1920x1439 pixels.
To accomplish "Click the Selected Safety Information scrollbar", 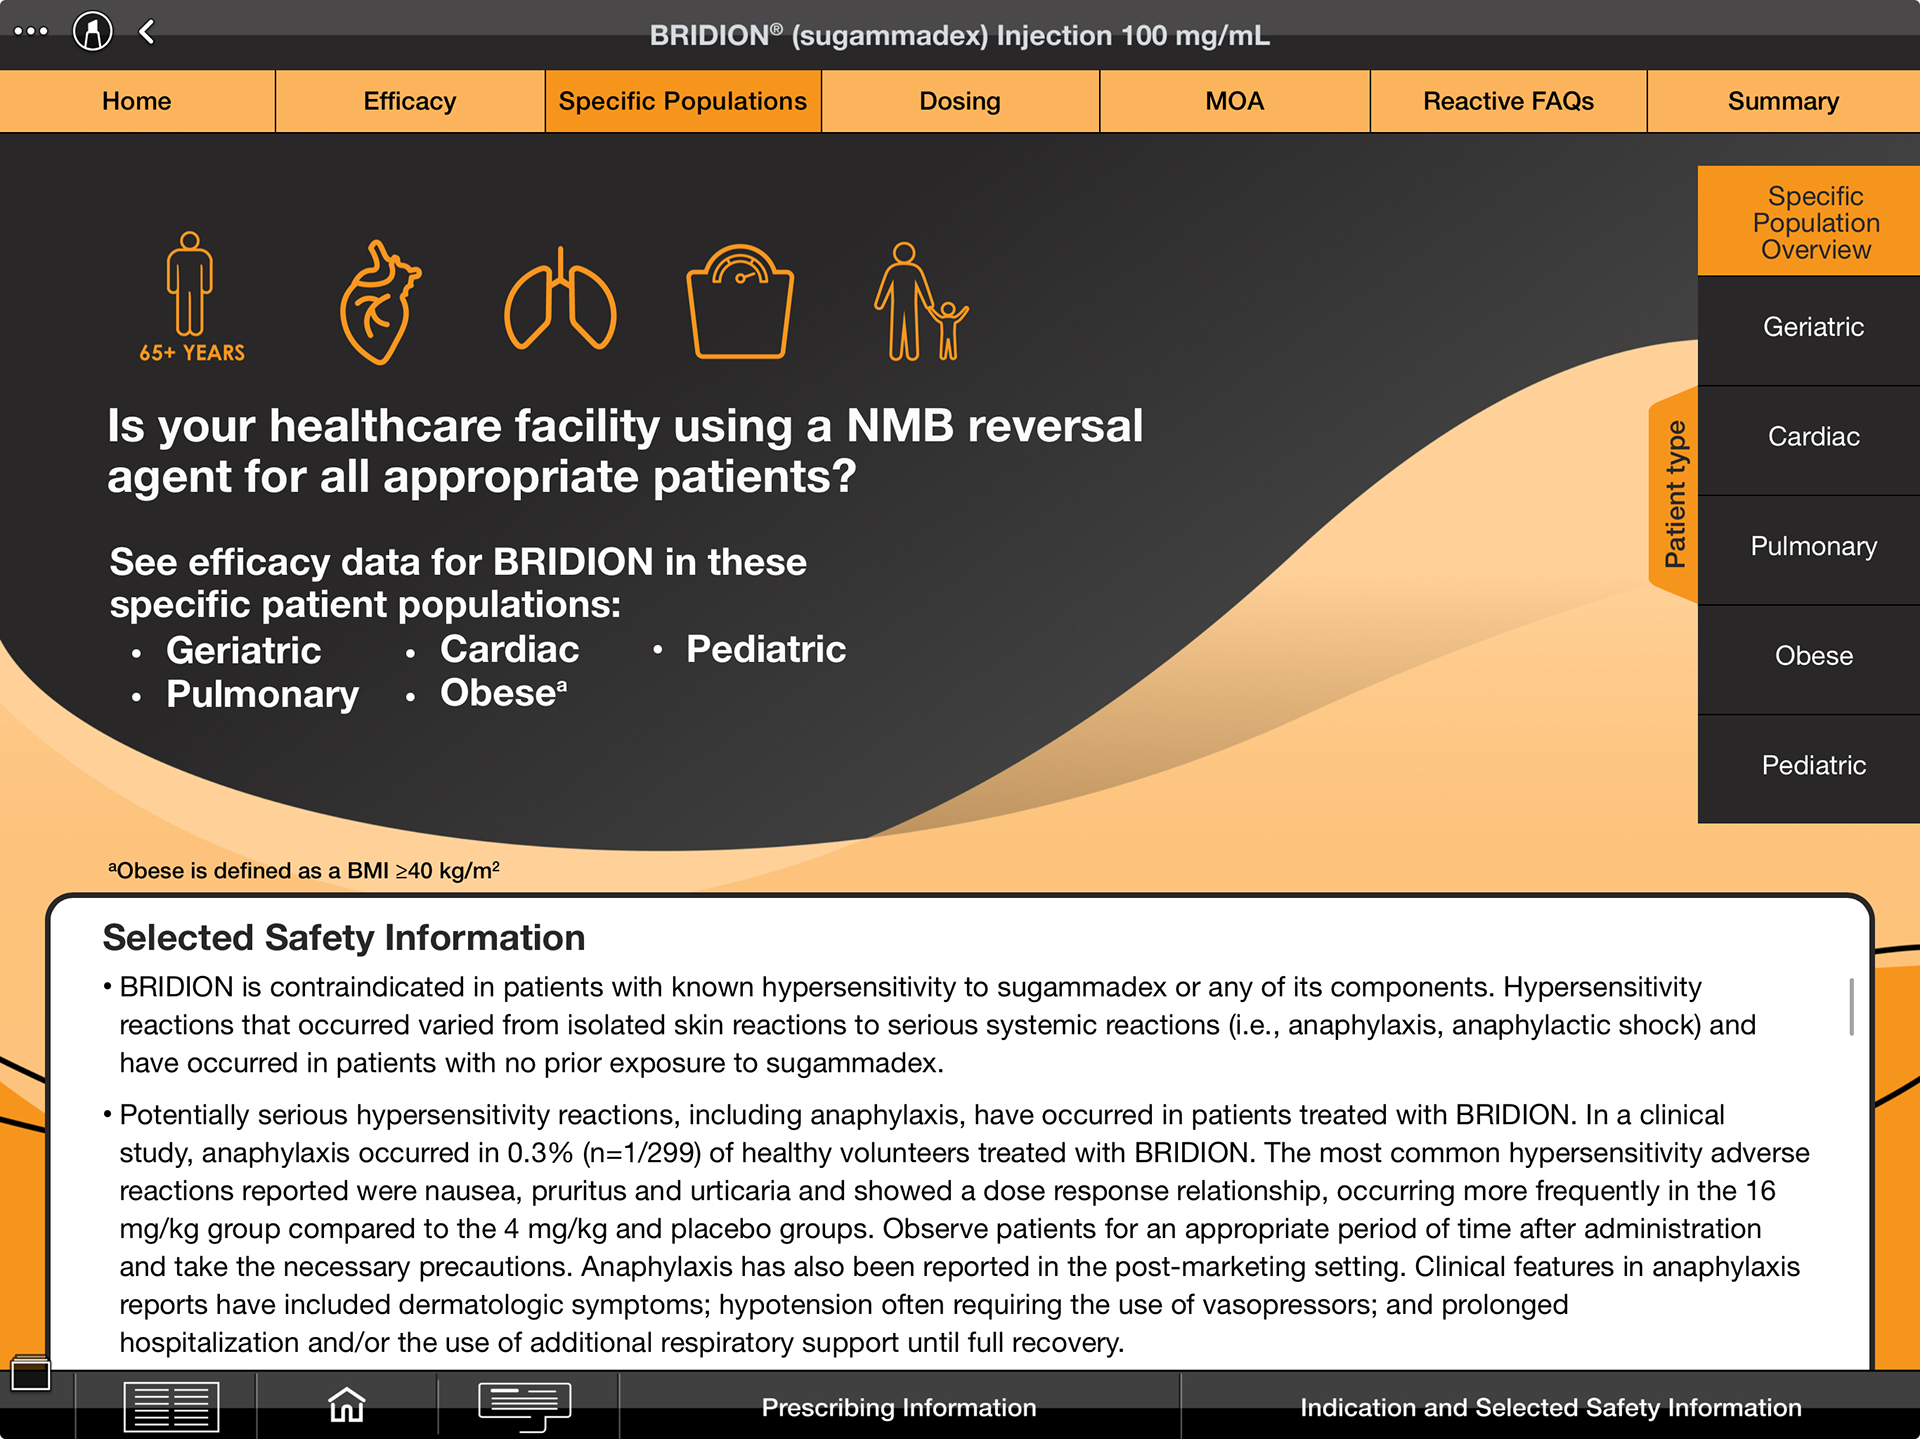I will tap(1851, 1007).
